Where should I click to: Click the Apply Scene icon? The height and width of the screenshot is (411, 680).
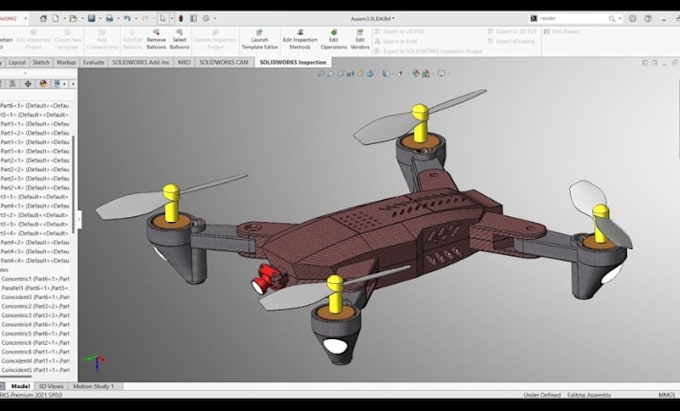point(426,74)
